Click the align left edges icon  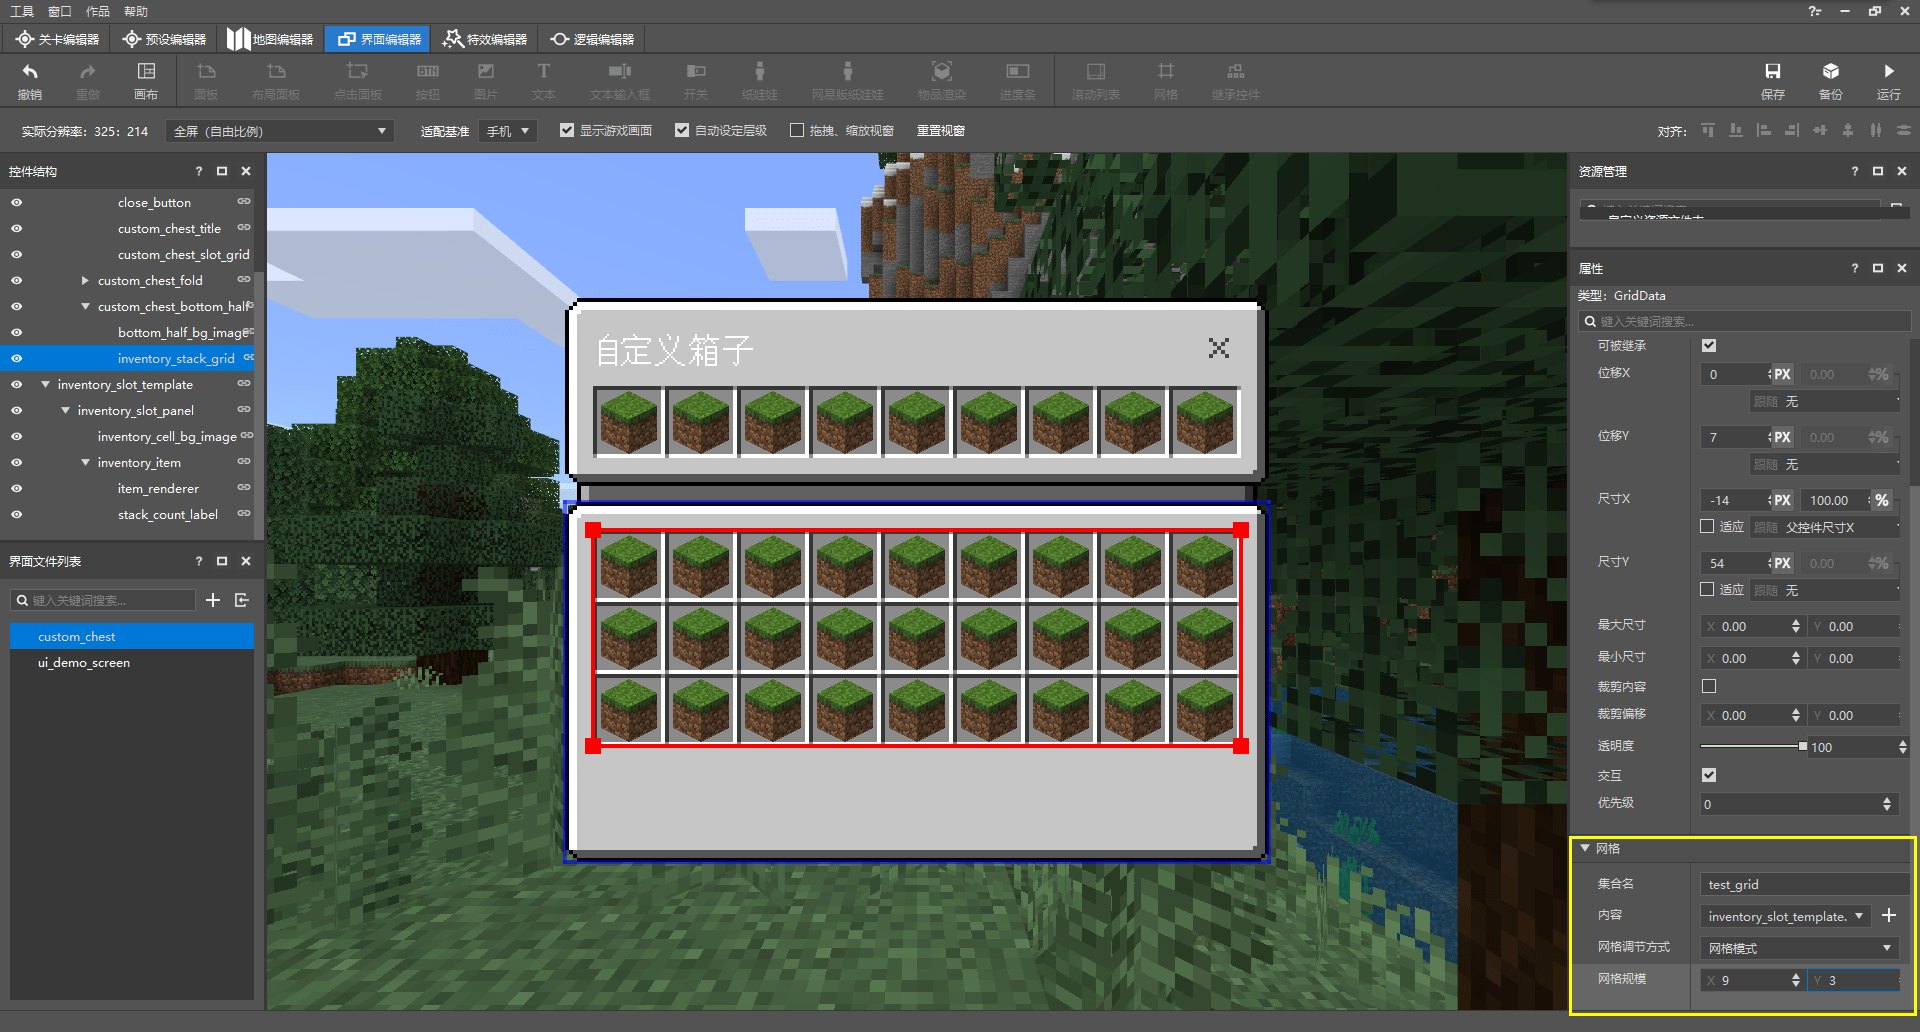coord(1764,130)
